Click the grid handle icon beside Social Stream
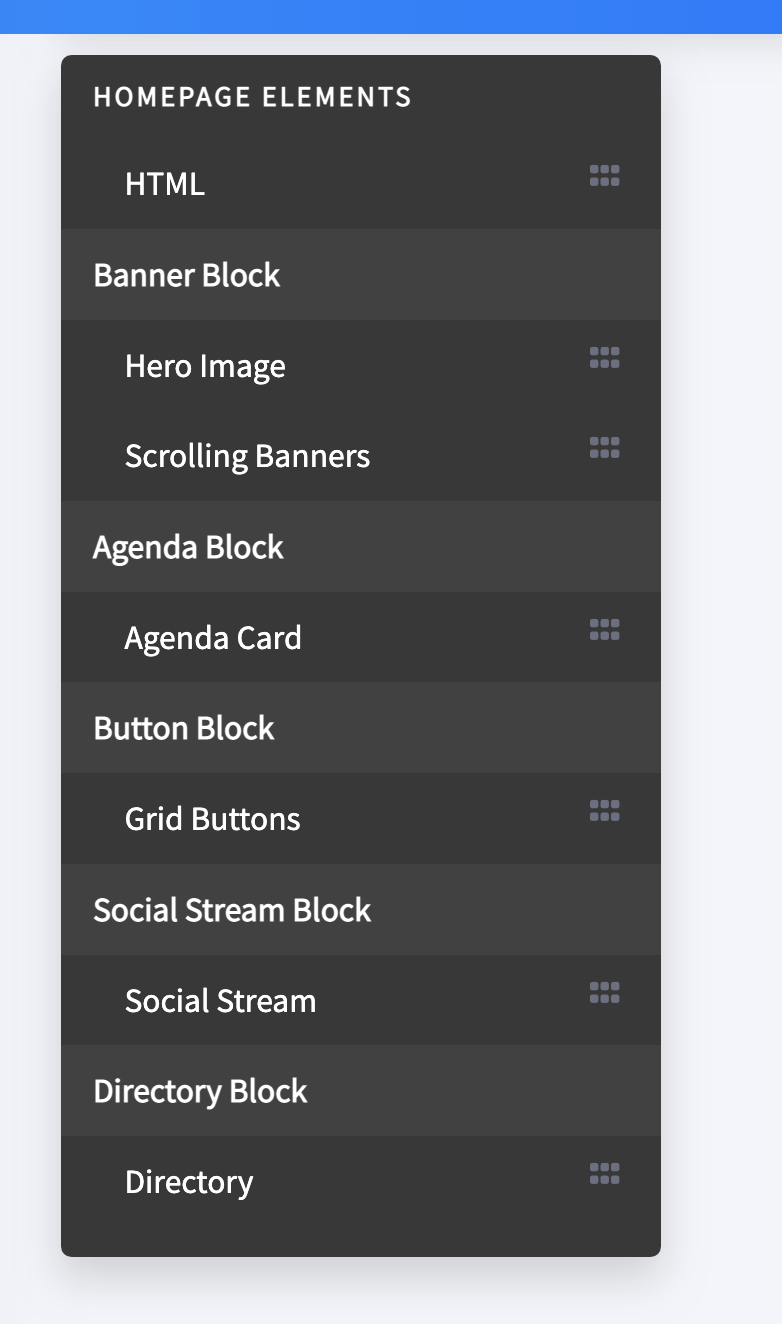The image size is (782, 1324). (604, 992)
